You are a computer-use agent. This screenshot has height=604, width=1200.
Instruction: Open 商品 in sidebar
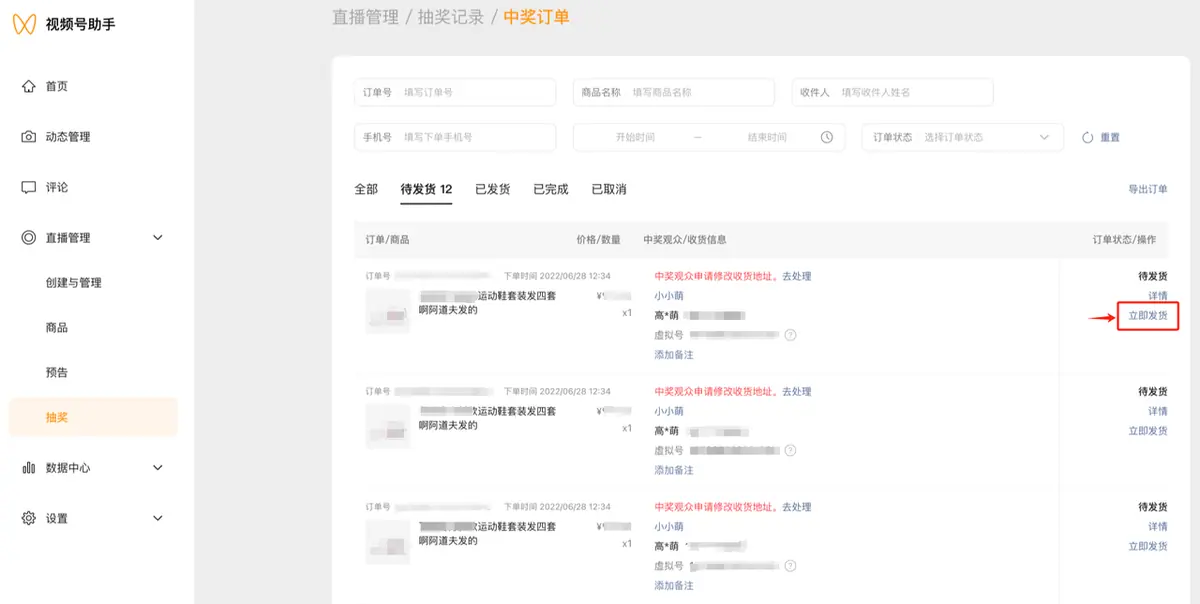click(x=57, y=328)
